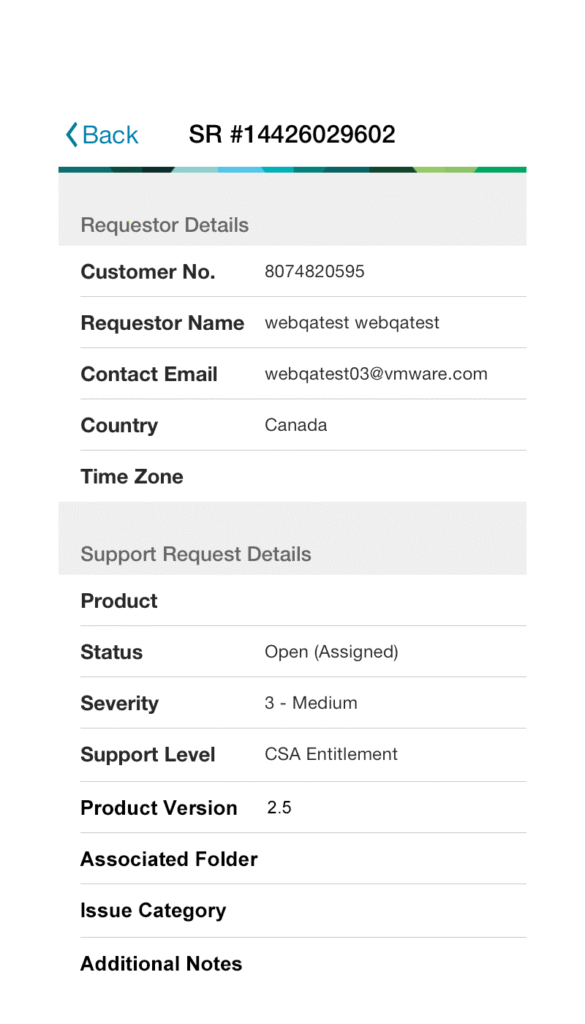The height and width of the screenshot is (1024, 585).
Task: Select the SR #14426029602 title
Action: 292,135
